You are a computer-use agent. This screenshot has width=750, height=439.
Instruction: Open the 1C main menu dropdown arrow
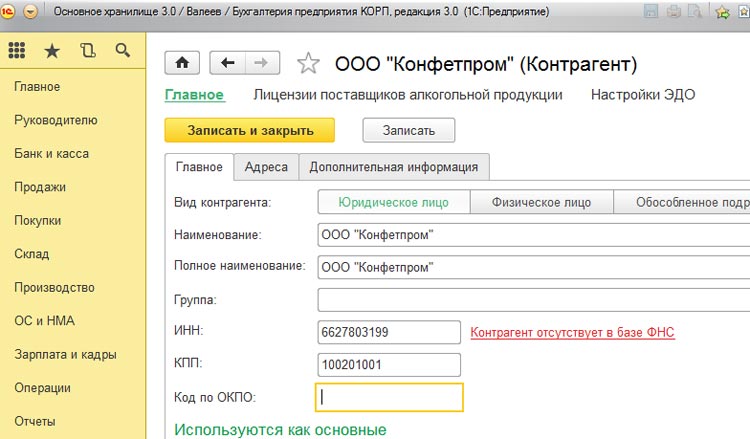coord(31,12)
